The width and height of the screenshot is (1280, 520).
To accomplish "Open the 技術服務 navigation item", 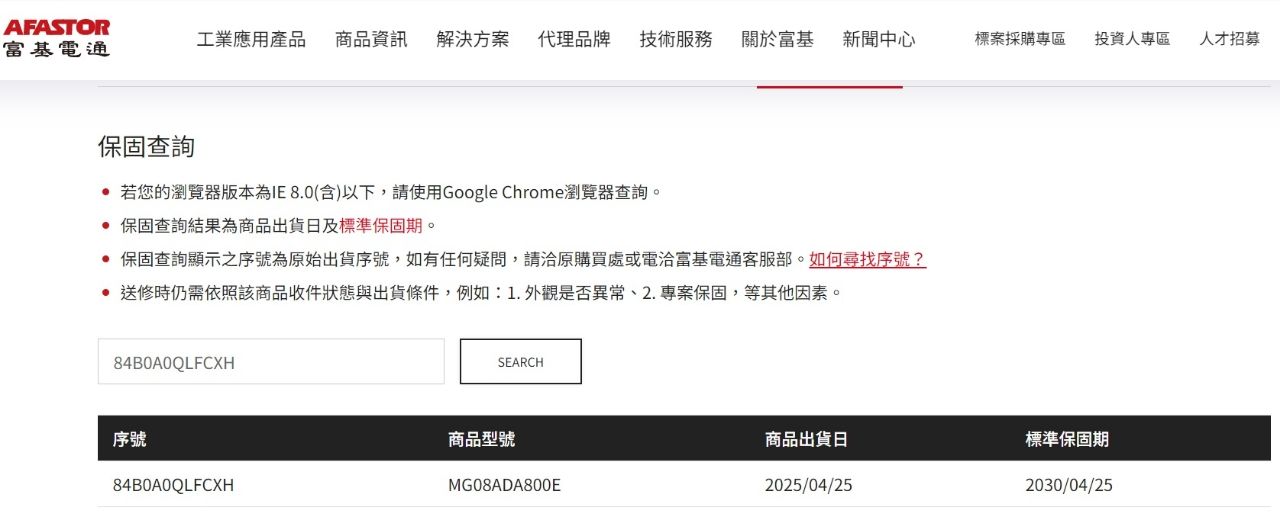I will pos(676,39).
